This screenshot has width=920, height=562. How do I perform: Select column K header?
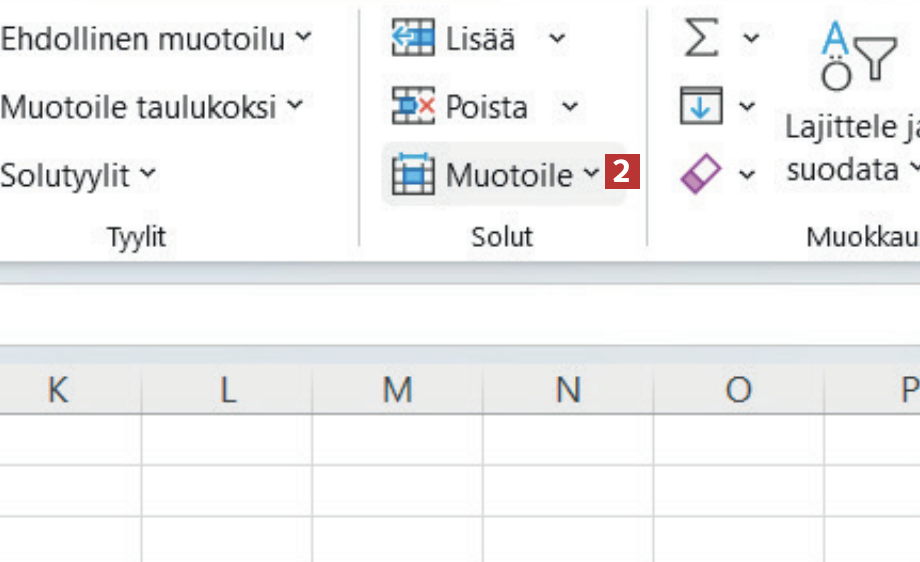click(58, 391)
